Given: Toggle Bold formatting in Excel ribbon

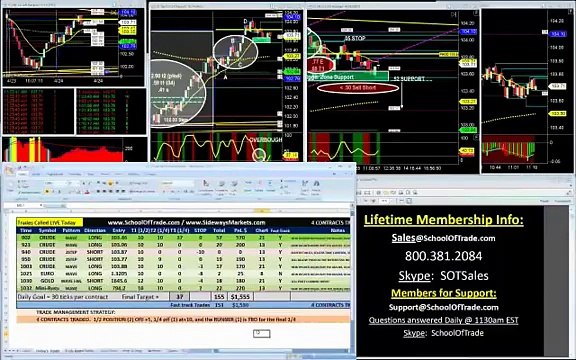Looking at the screenshot, I should (47, 191).
